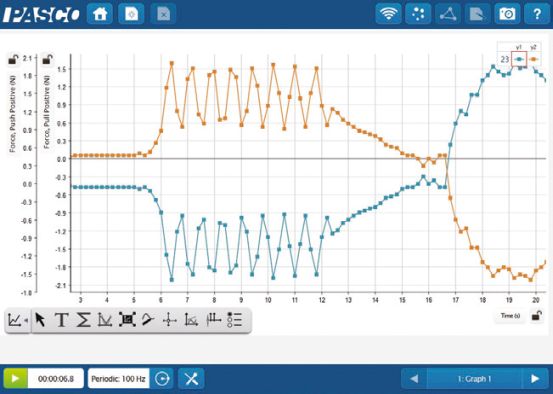Toggle lock on Push Positive axis
Viewport: 553px width, 394px height.
coord(13,59)
